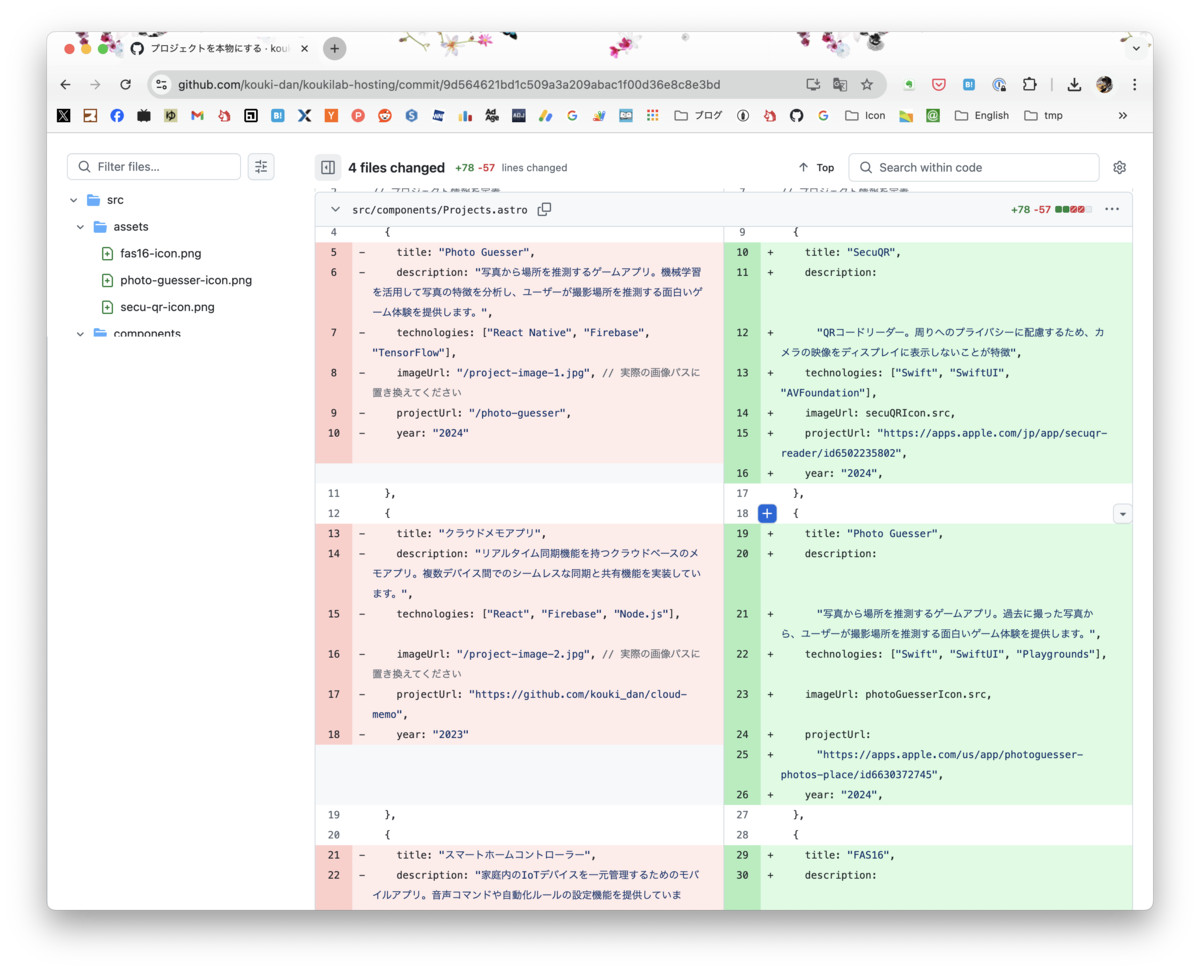Show more bookmarks chevron
1200x972 pixels.
1122,116
